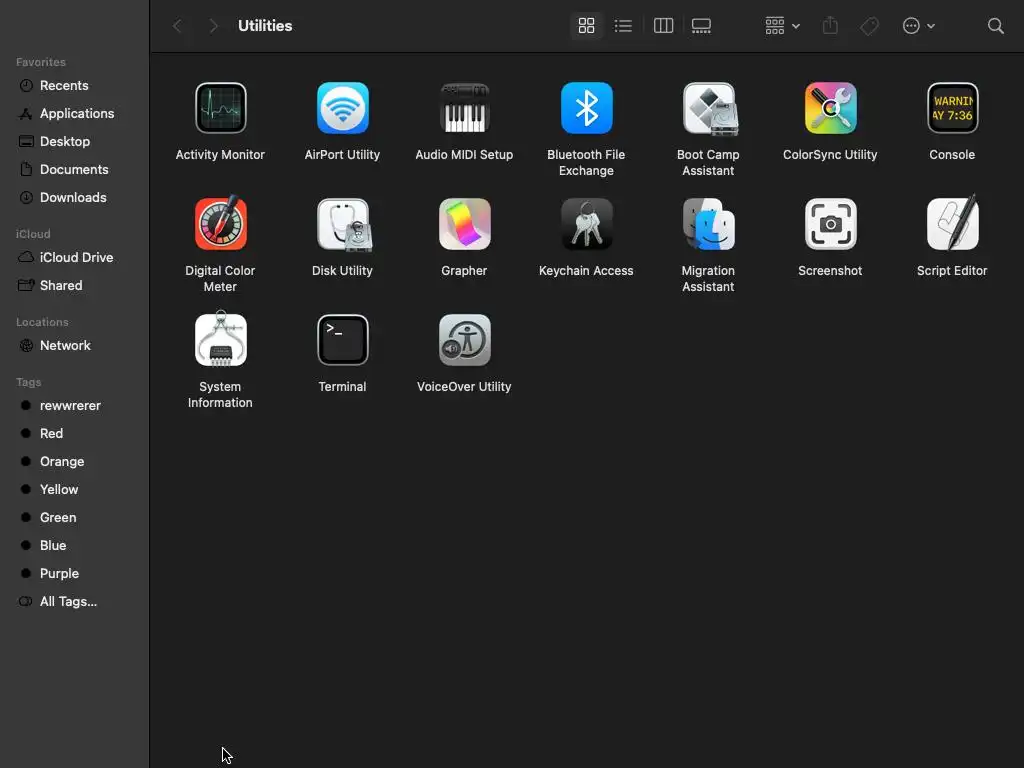
Task: Open the group-by dropdown
Action: pyautogui.click(x=782, y=26)
